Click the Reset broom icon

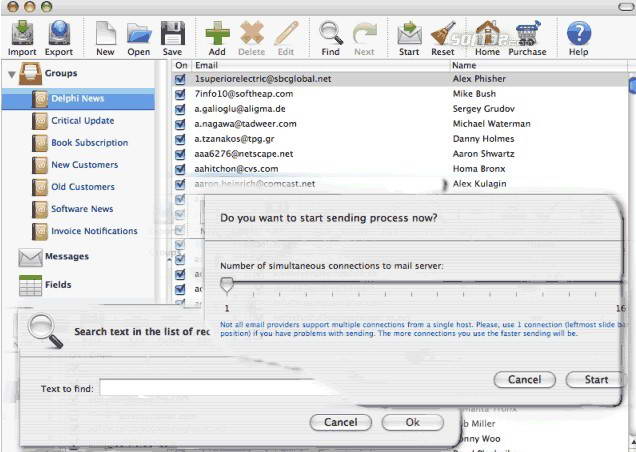(443, 33)
